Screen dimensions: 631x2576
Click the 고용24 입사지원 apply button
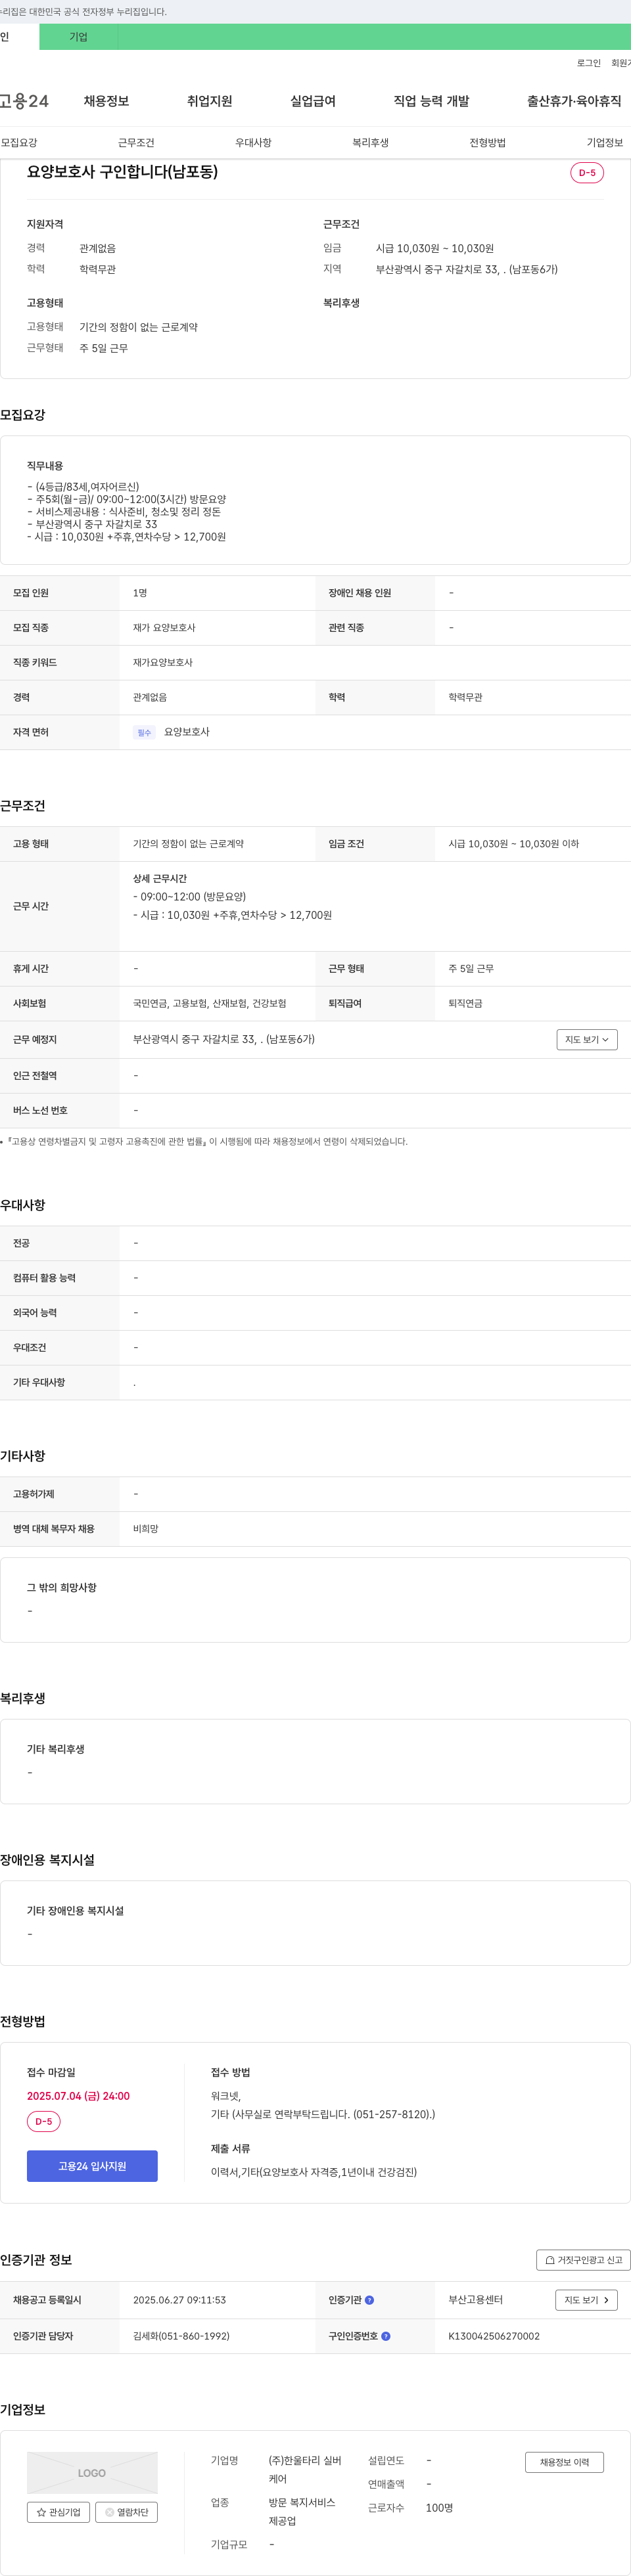point(92,2166)
